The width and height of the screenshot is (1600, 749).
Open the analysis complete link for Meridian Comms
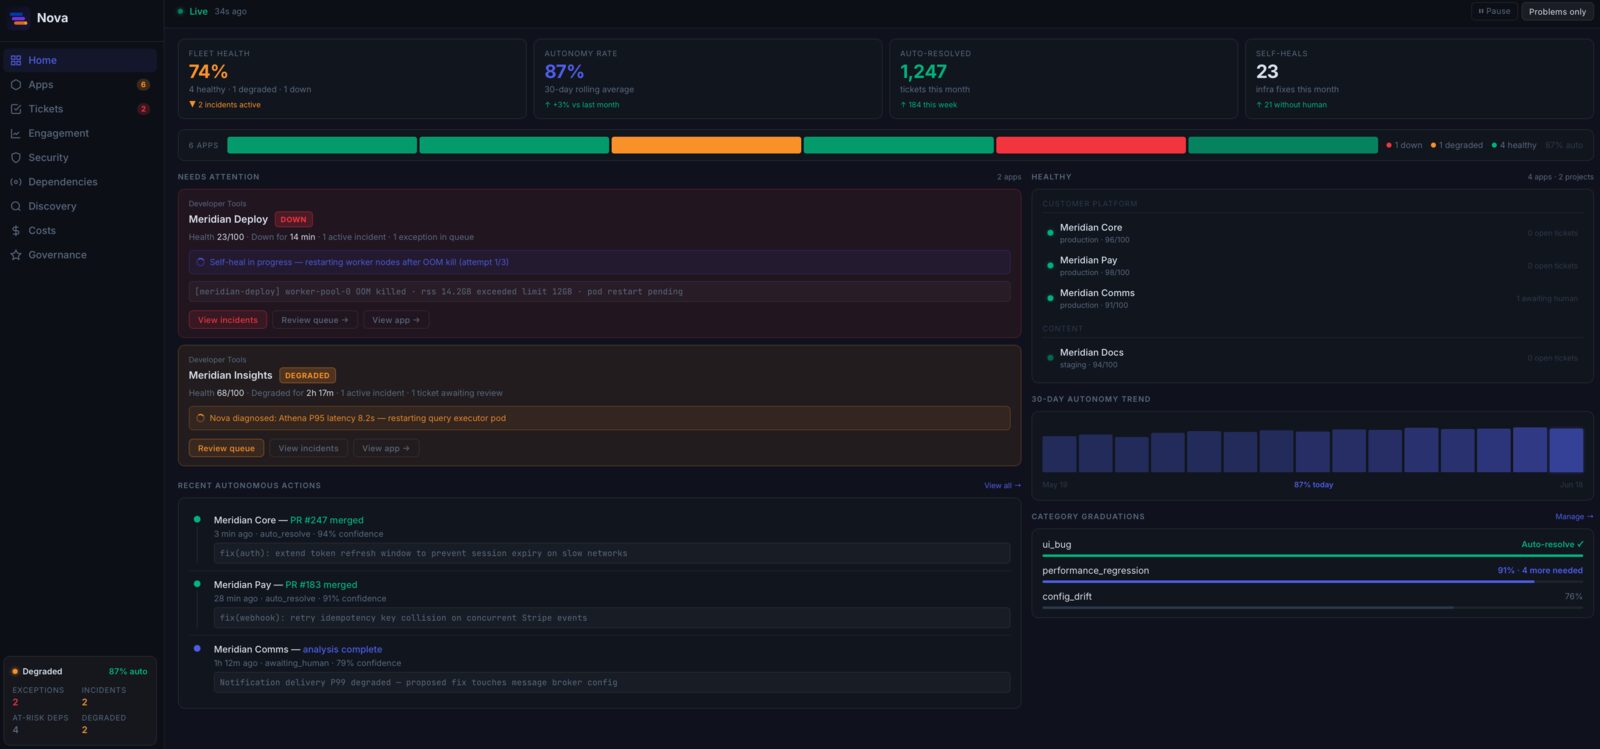click(342, 650)
